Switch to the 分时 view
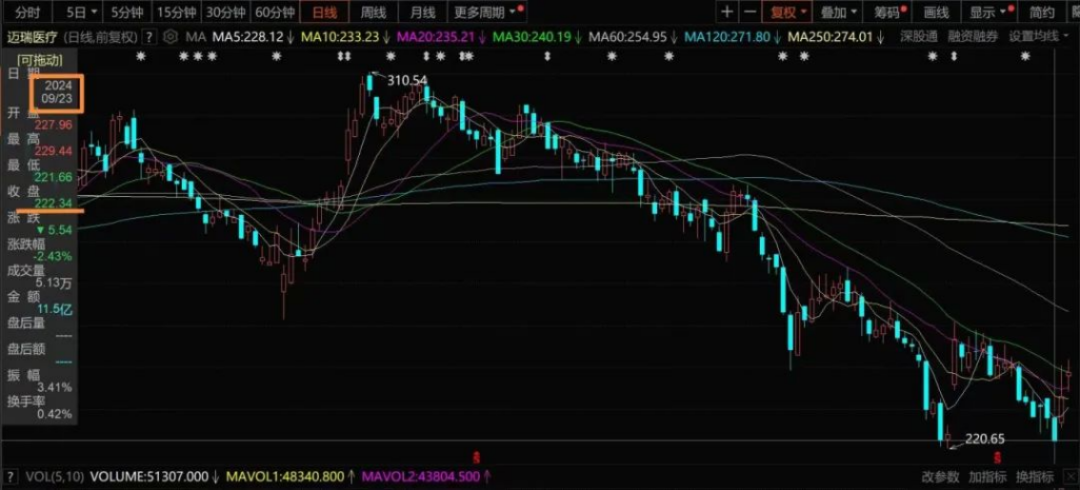Viewport: 1080px width, 490px height. (28, 12)
